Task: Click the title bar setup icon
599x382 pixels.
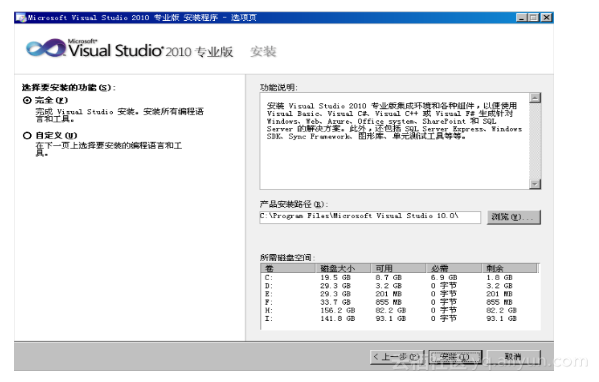Action: coord(21,18)
